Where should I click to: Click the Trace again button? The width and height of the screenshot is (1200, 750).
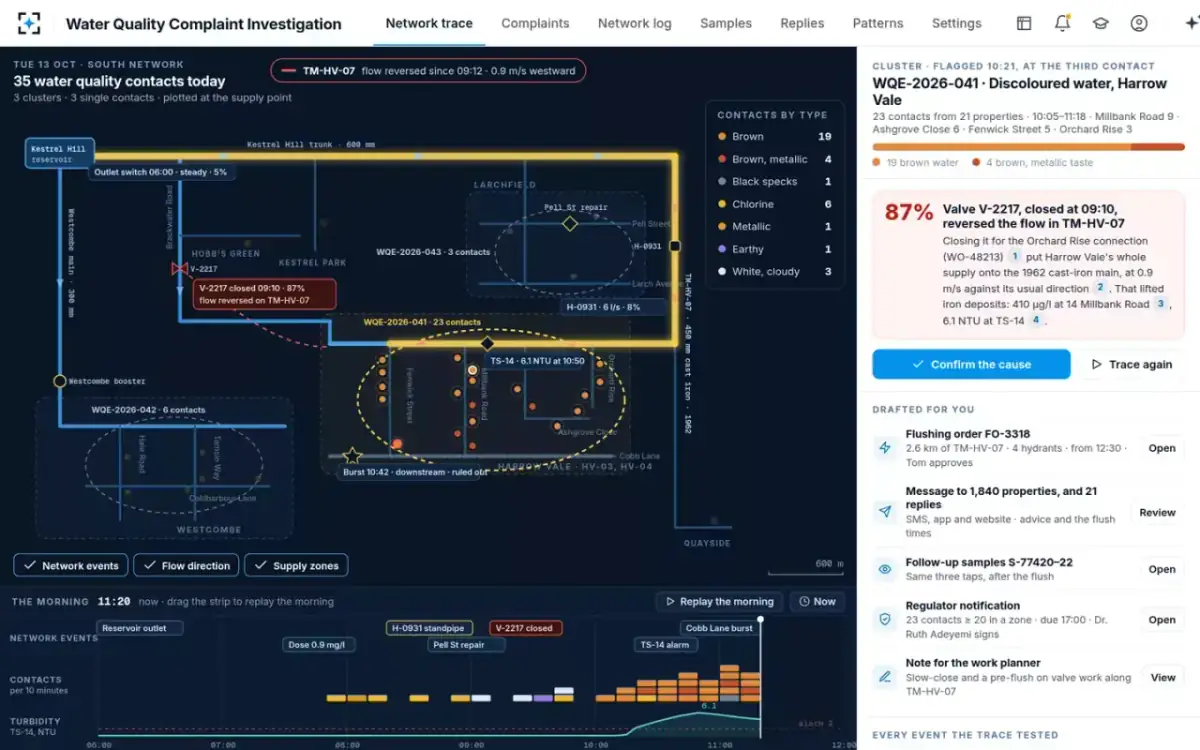(x=1131, y=364)
